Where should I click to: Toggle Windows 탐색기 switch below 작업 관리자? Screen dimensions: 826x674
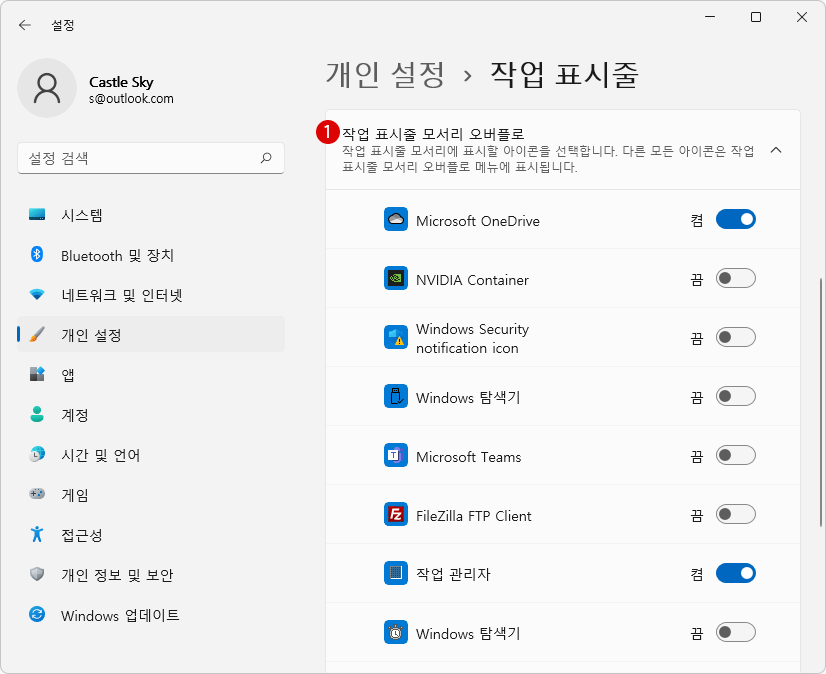(x=735, y=632)
